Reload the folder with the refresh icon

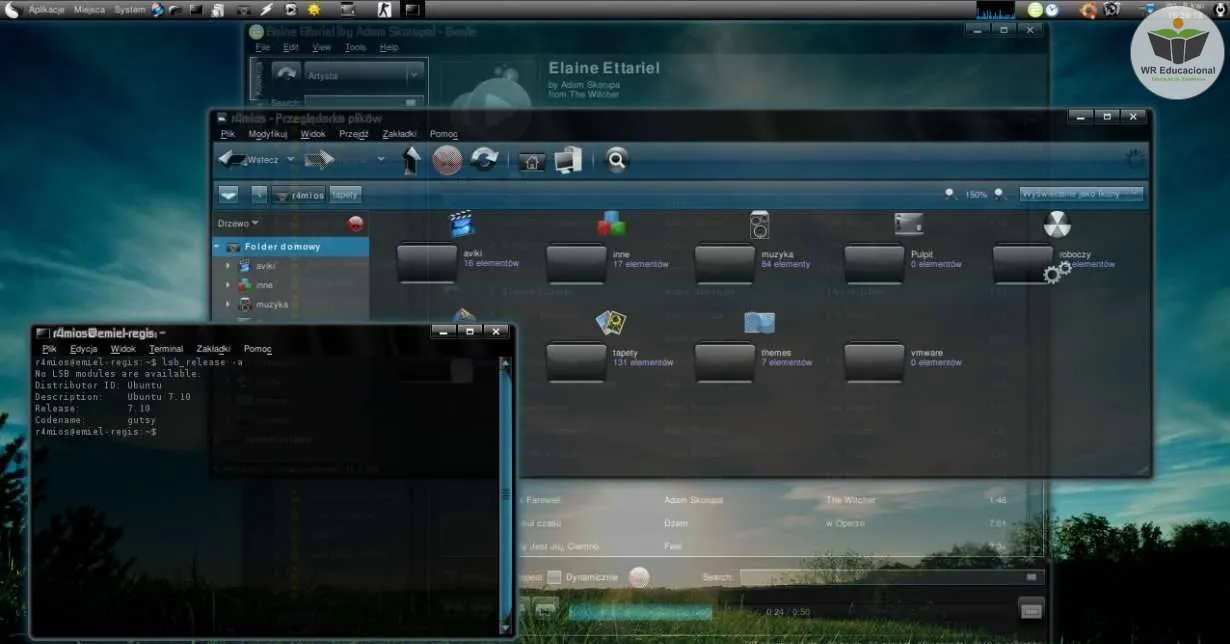[484, 160]
